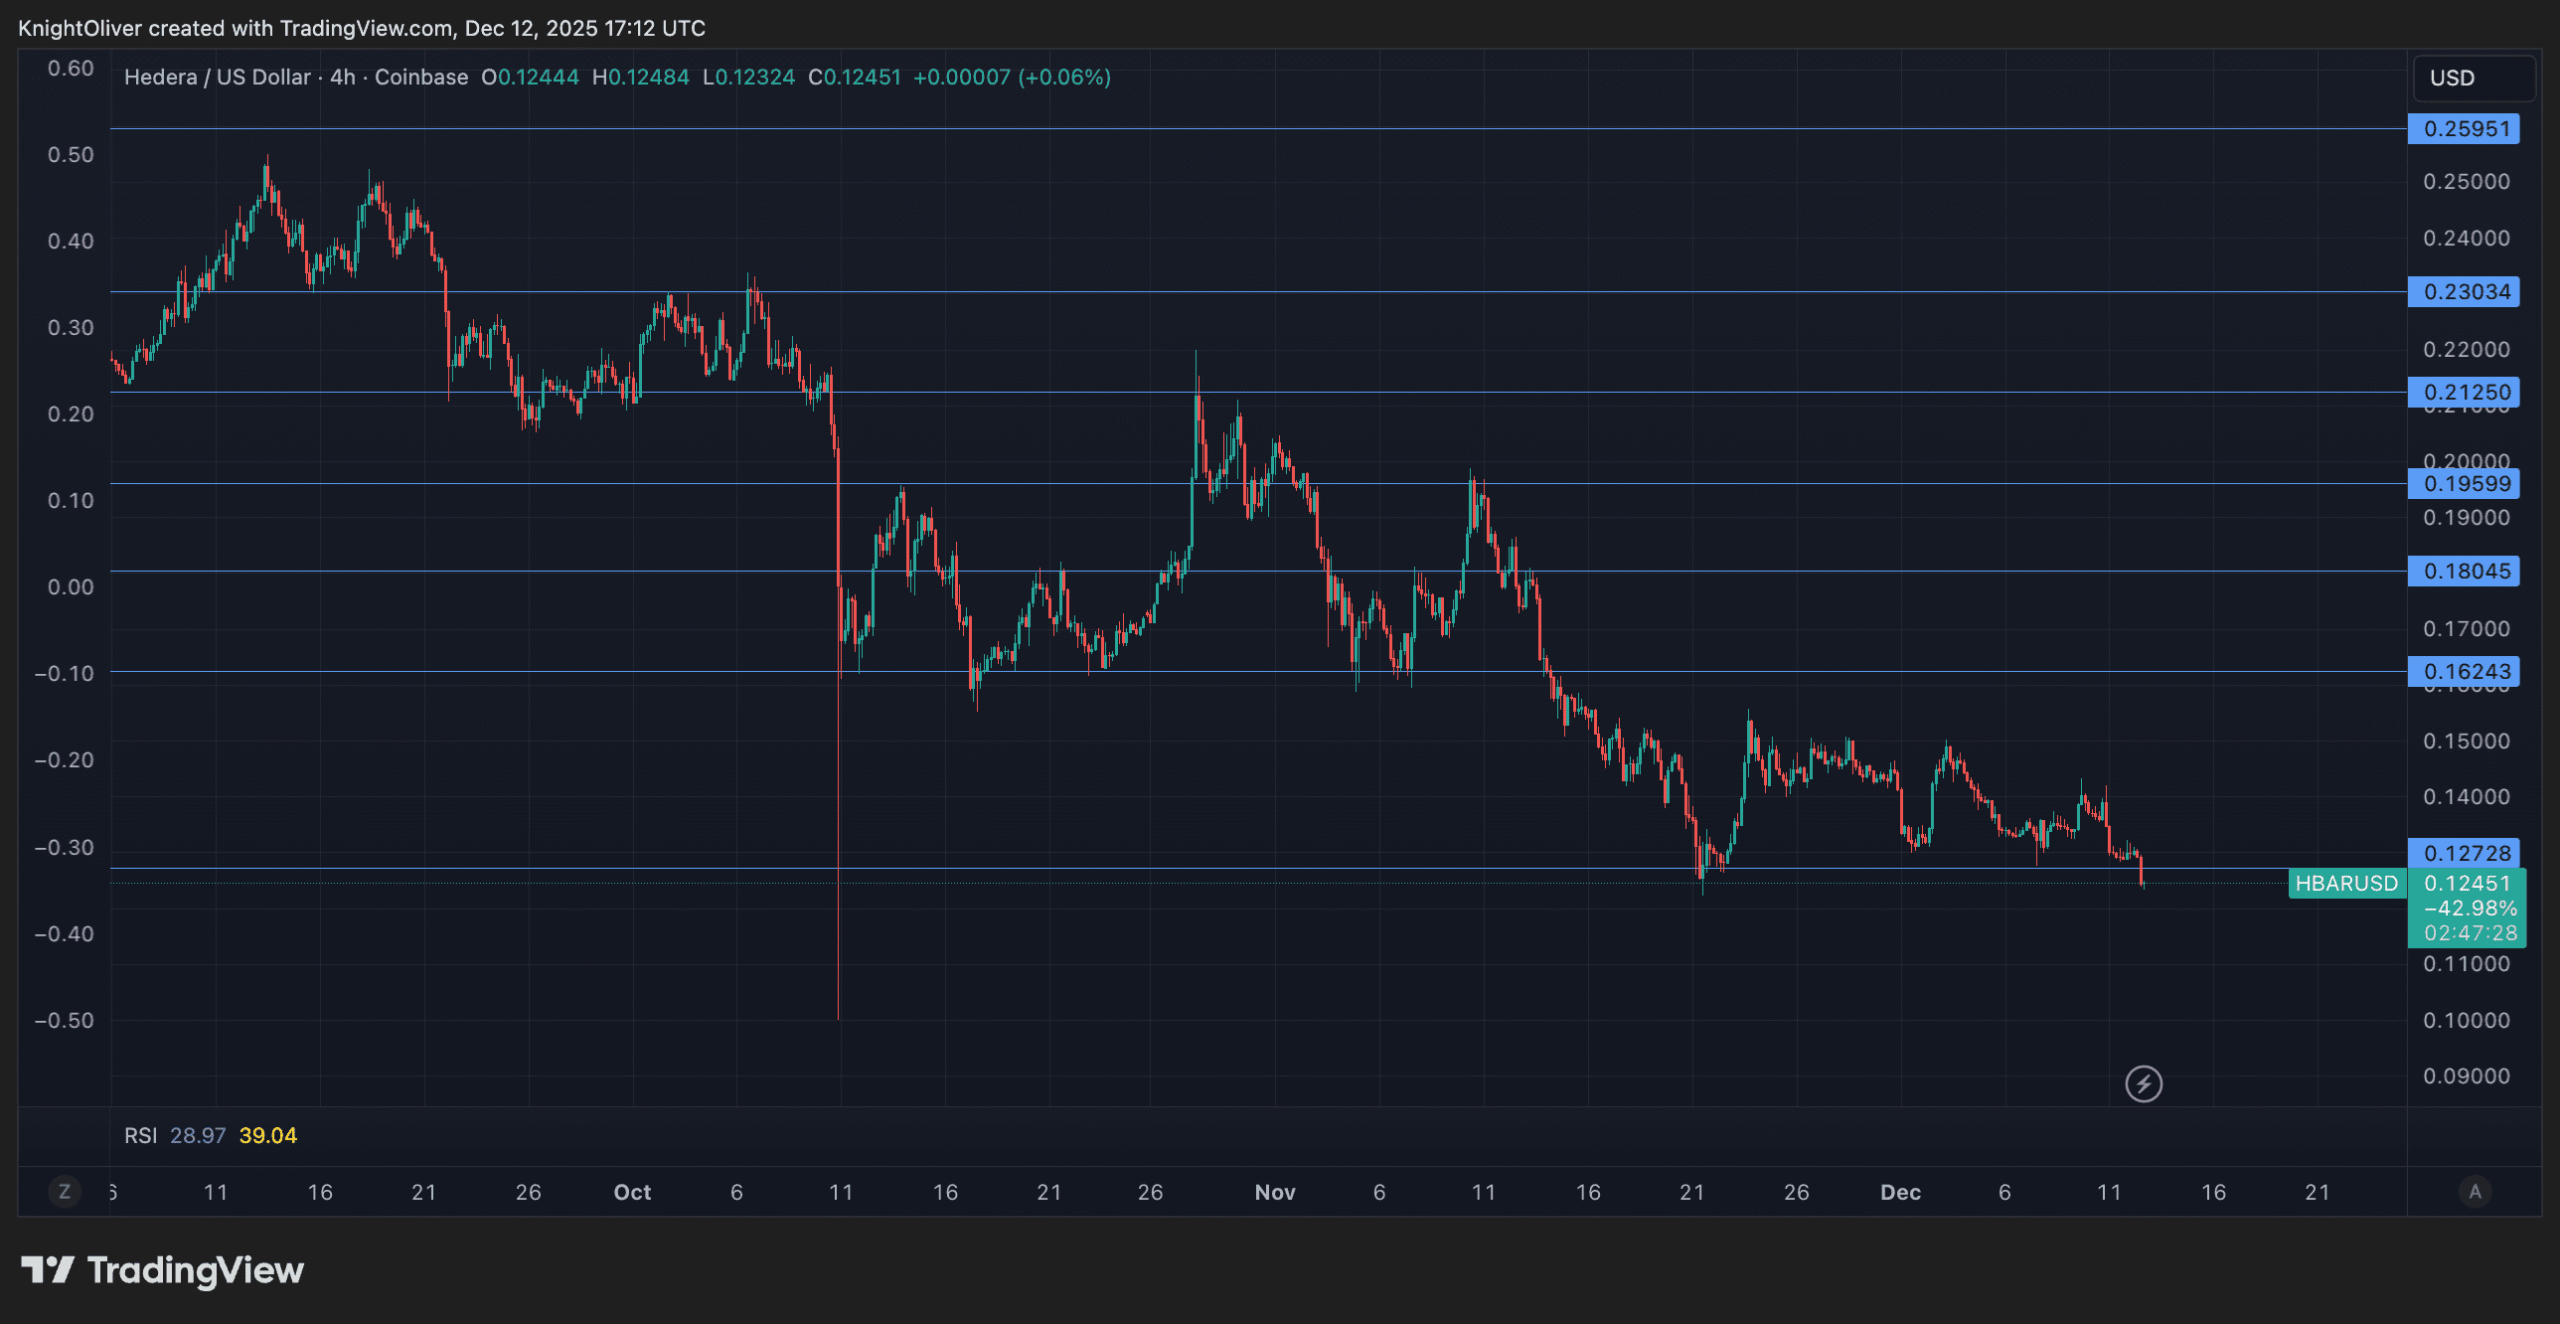Select the 0.12728 support level label
This screenshot has width=2560, height=1324.
(x=2464, y=853)
